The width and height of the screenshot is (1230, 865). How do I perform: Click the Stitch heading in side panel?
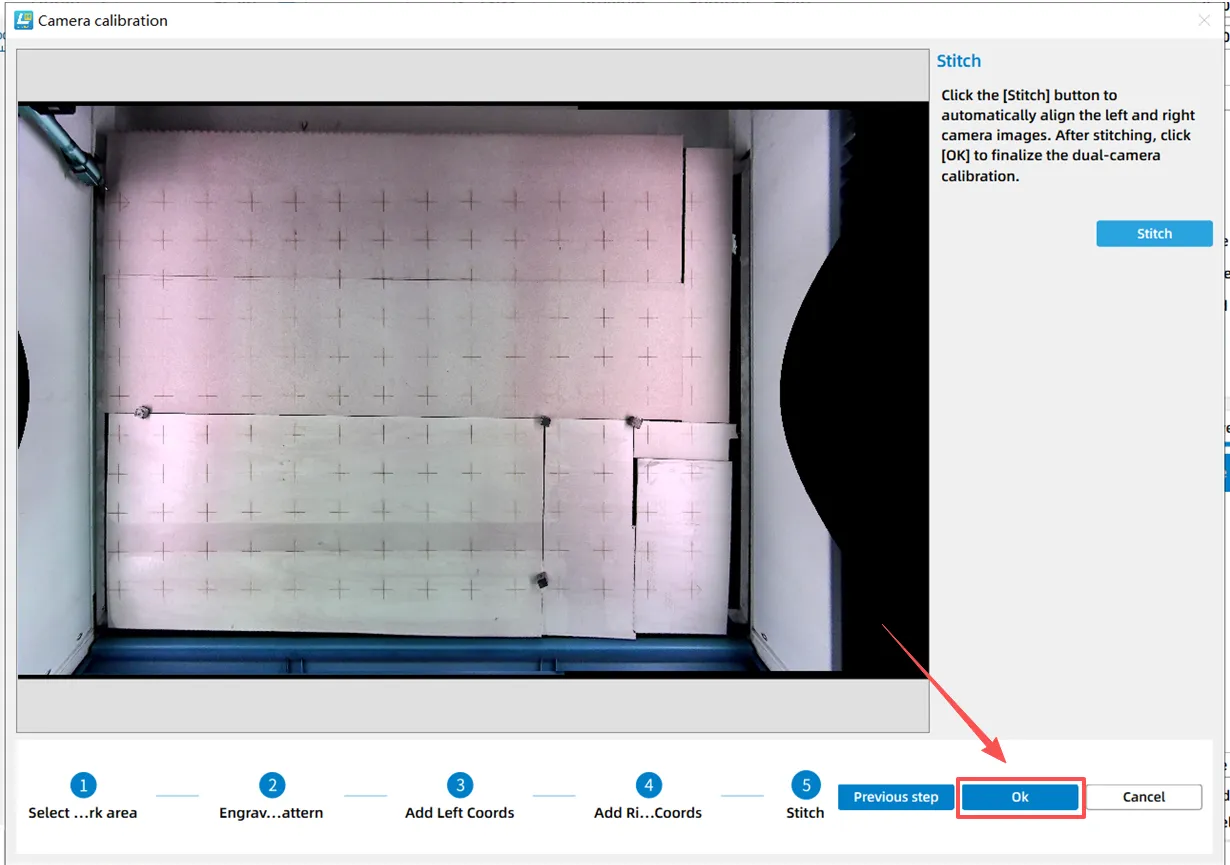coord(958,61)
